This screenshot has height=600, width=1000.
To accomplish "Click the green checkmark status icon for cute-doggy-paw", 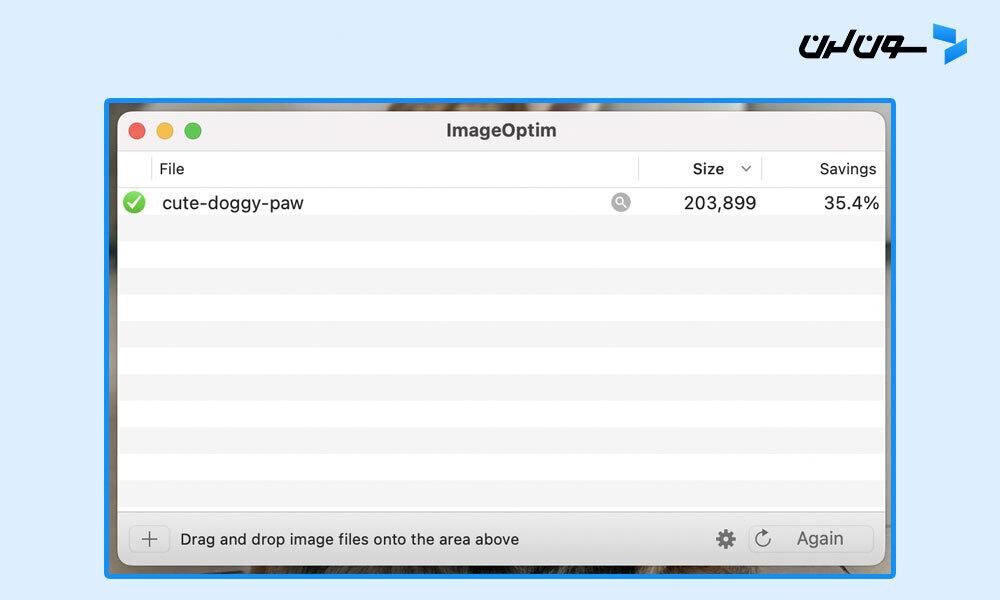I will [x=134, y=203].
